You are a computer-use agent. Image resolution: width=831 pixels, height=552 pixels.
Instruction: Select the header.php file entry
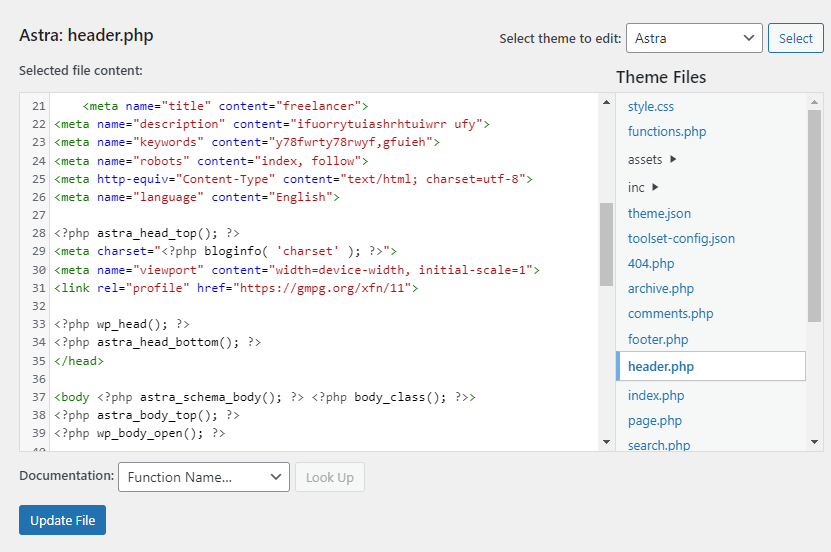pyautogui.click(x=661, y=366)
